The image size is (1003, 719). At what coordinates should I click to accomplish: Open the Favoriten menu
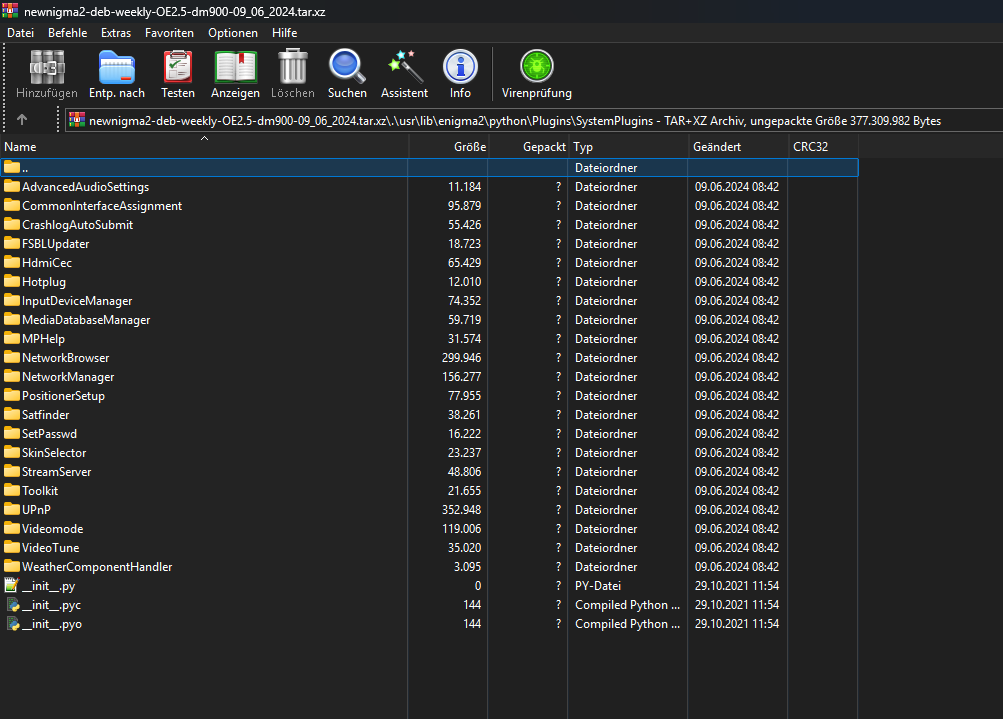[169, 33]
